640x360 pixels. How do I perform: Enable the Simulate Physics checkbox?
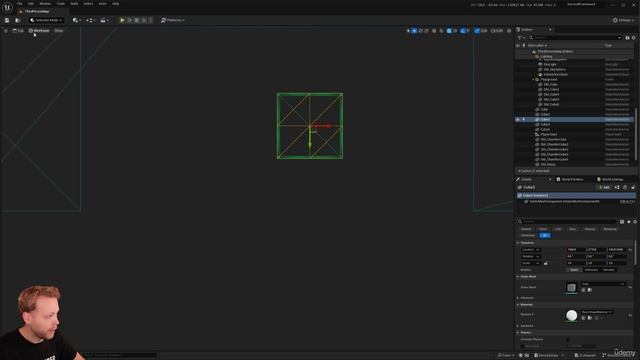(x=568, y=339)
